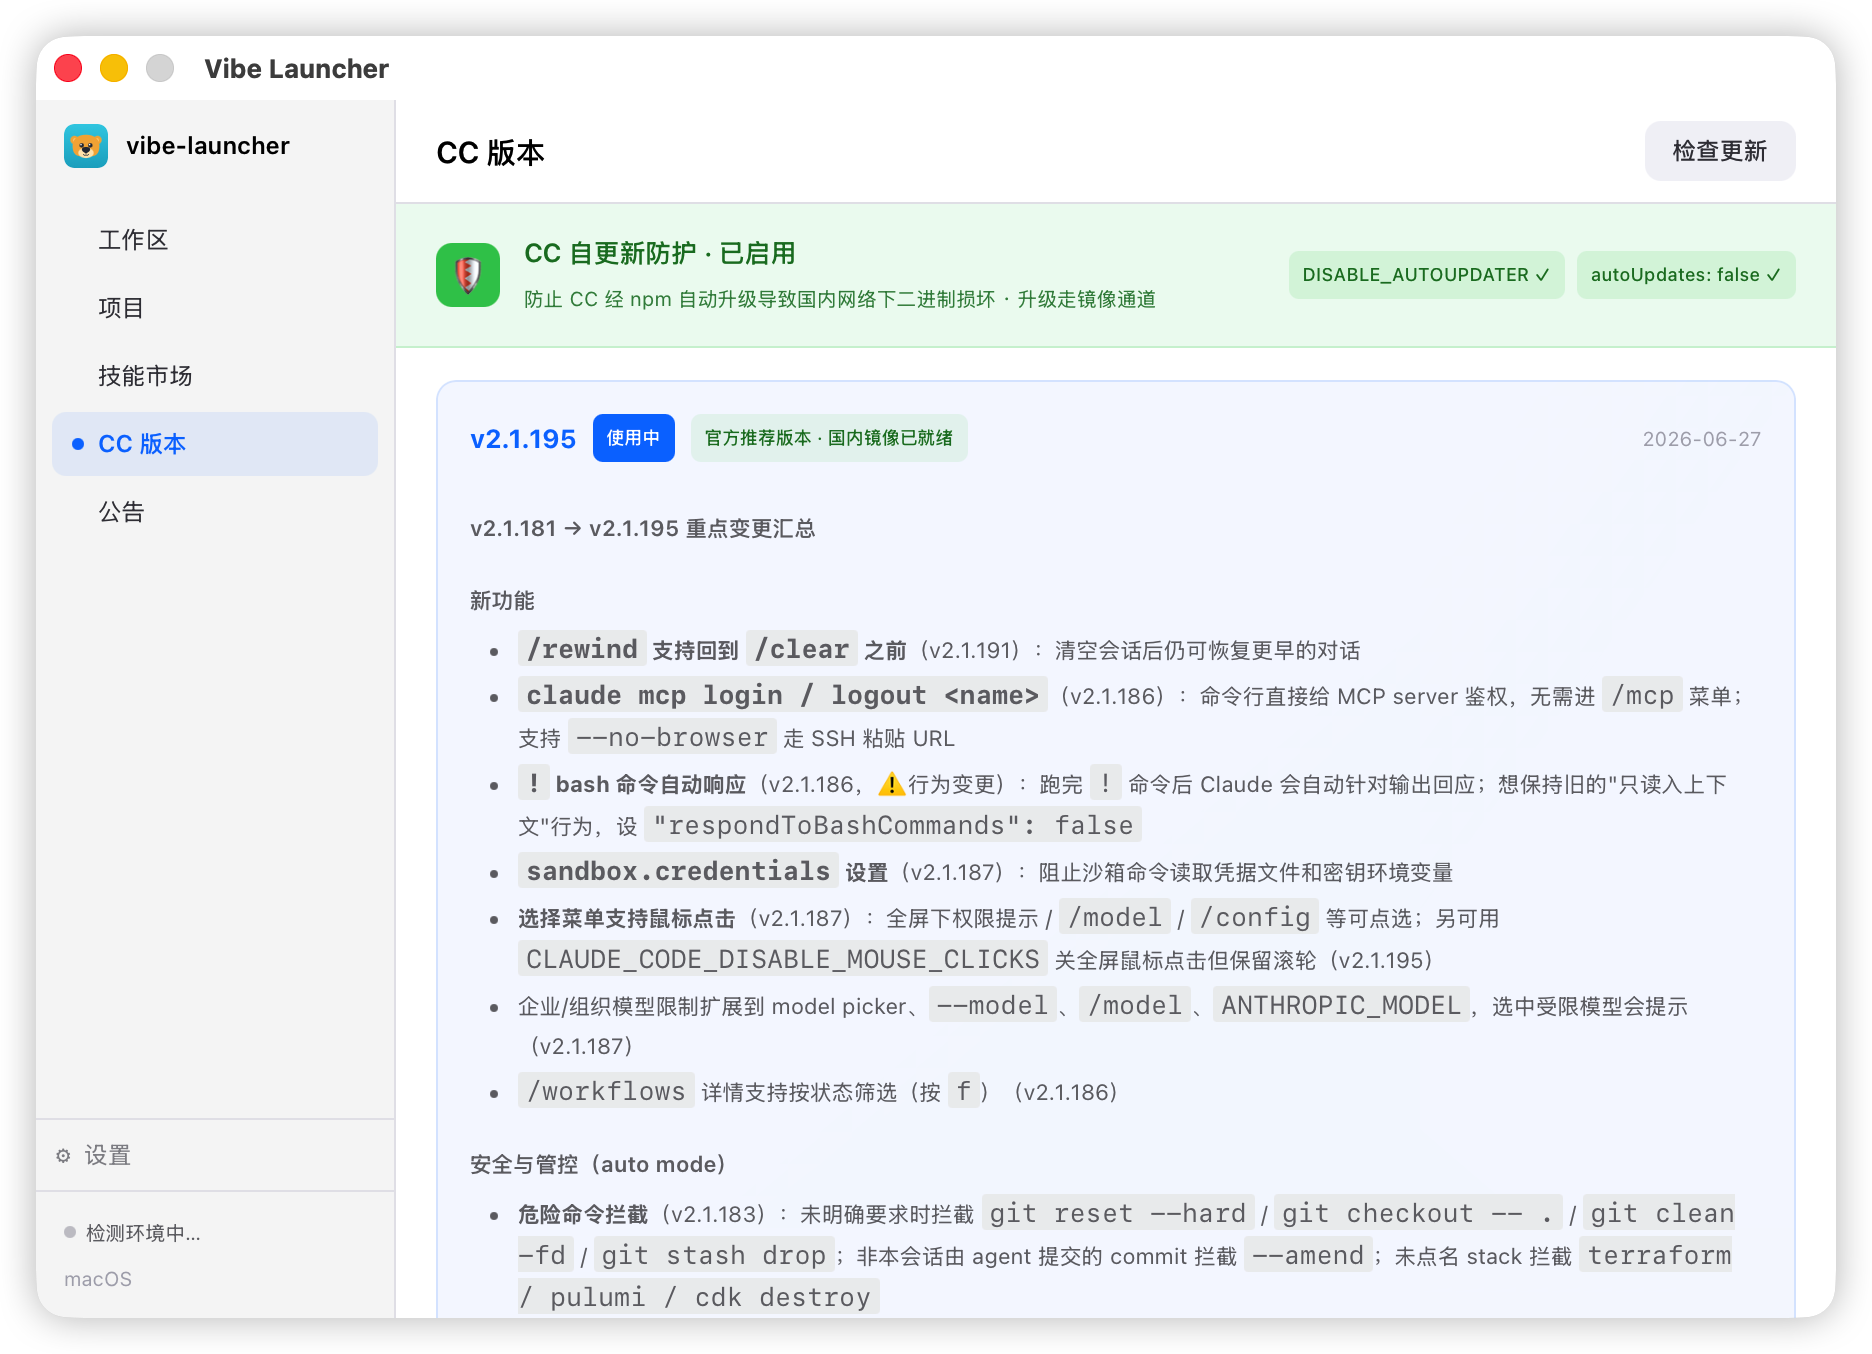Click the sandbox.credentials code snippet

pos(678,871)
